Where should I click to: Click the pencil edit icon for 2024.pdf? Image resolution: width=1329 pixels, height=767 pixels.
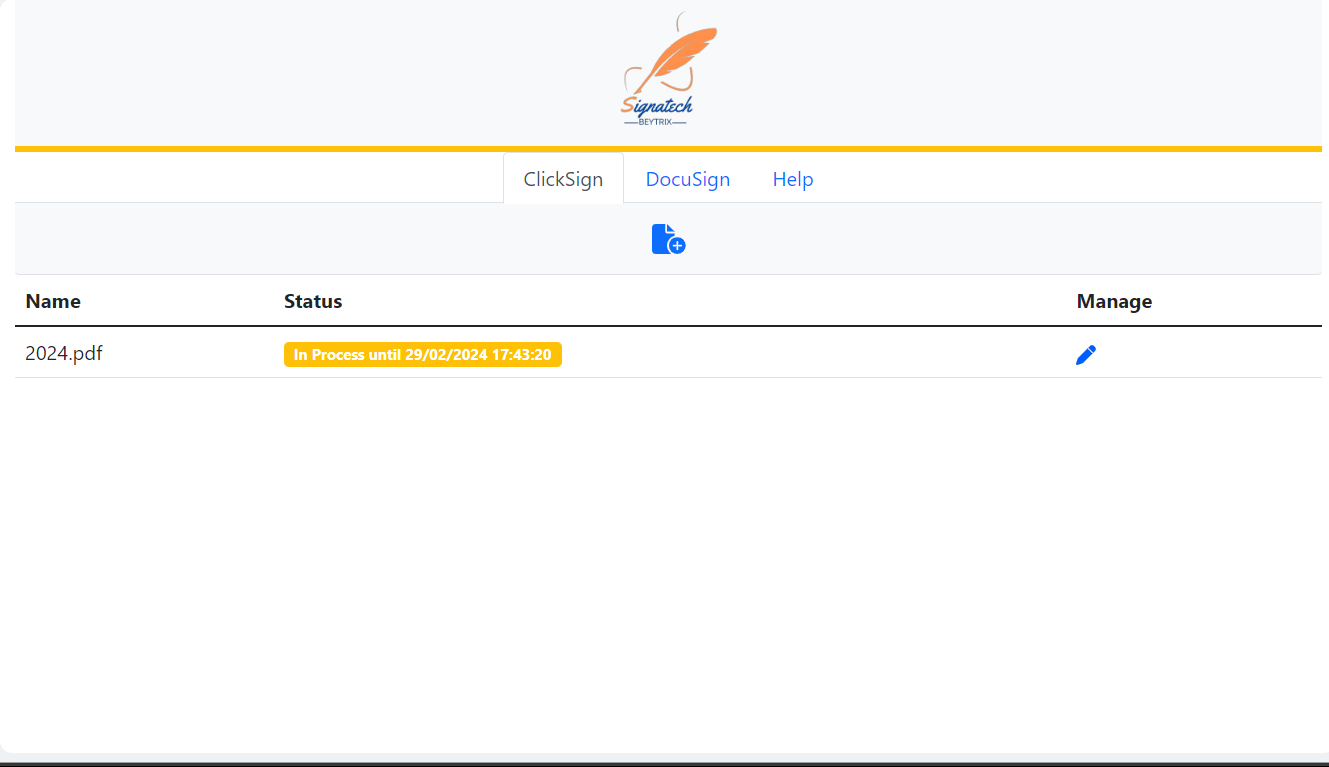[x=1086, y=355]
